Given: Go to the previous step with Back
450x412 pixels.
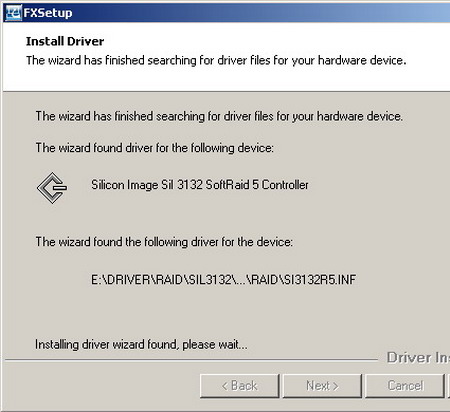Looking at the screenshot, I should (x=239, y=386).
